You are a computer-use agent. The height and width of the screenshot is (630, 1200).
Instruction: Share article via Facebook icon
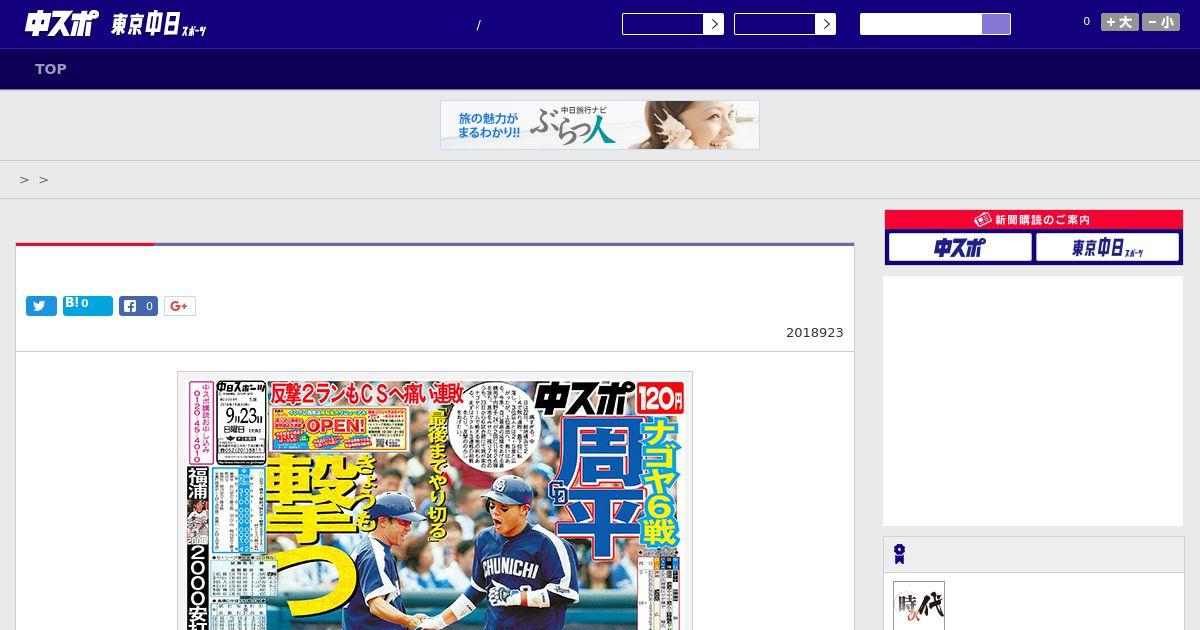coord(139,306)
